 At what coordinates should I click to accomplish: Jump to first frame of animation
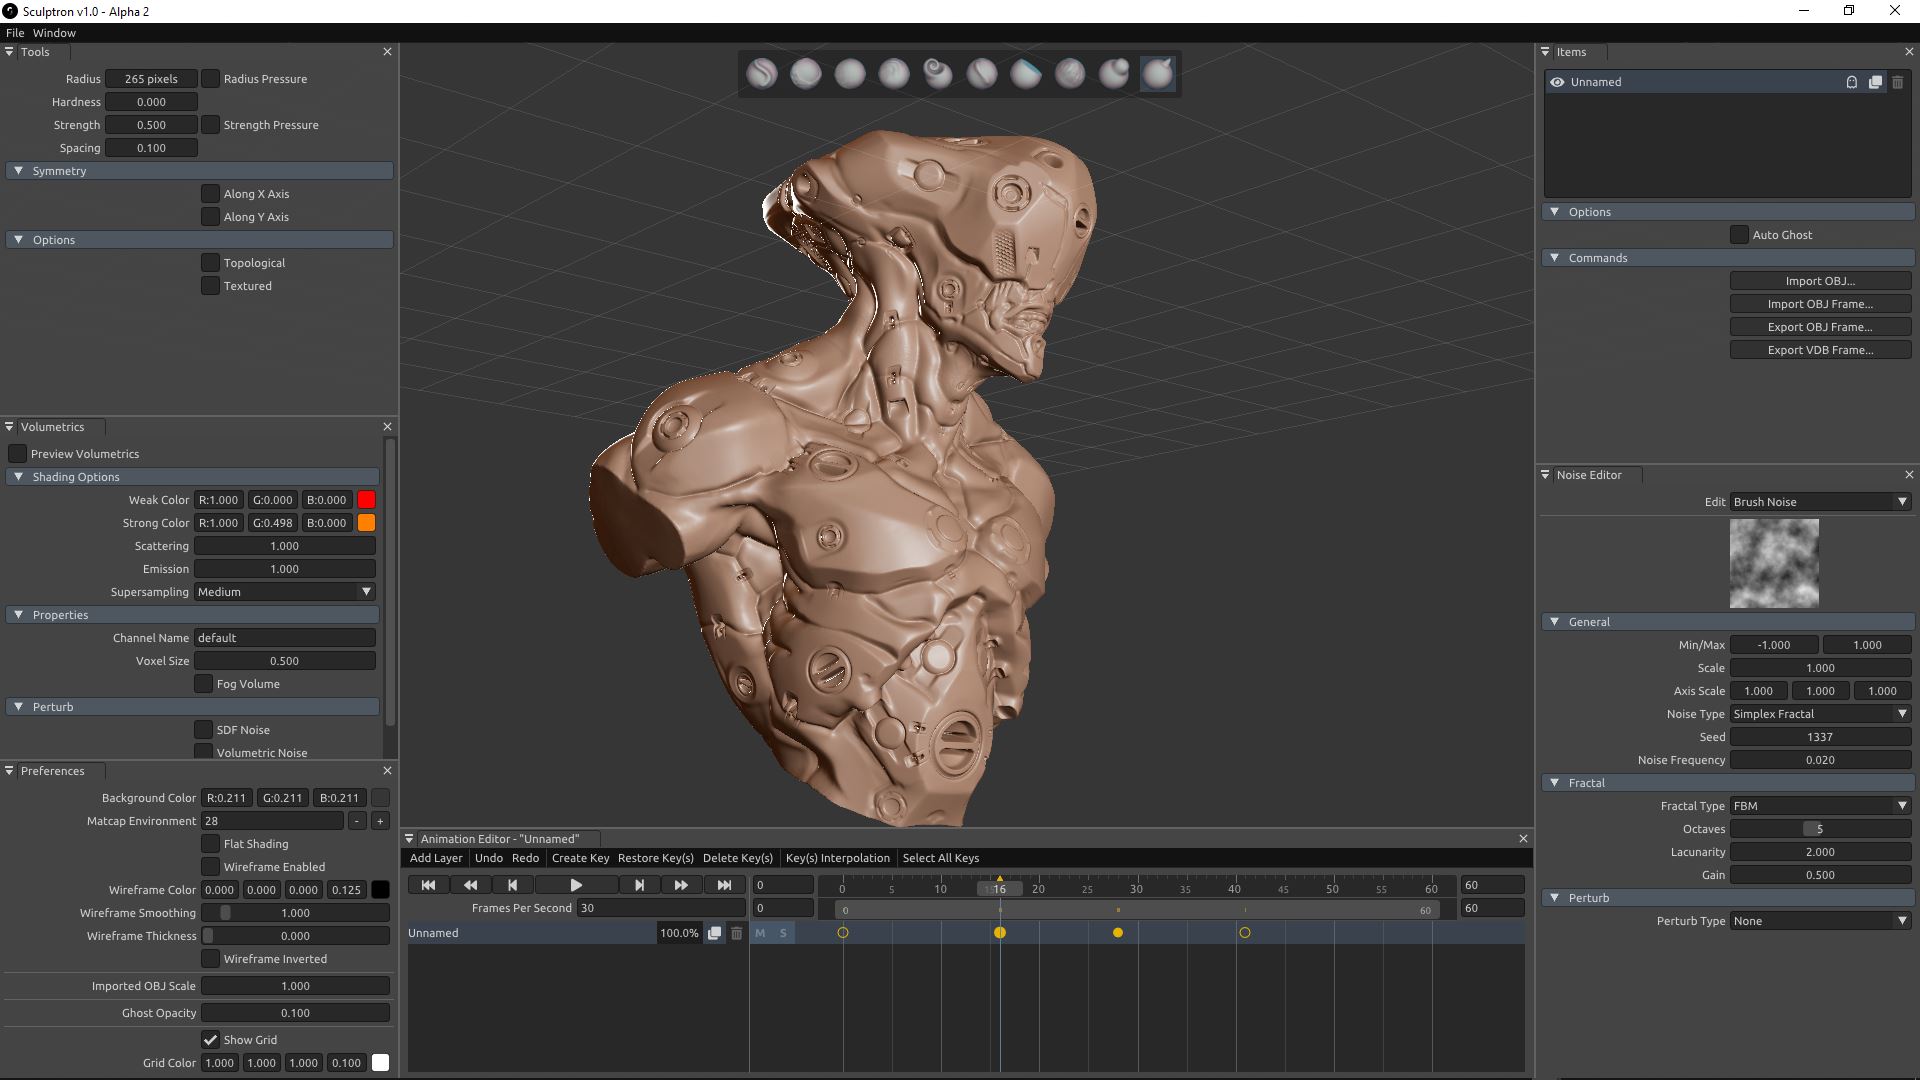(428, 885)
